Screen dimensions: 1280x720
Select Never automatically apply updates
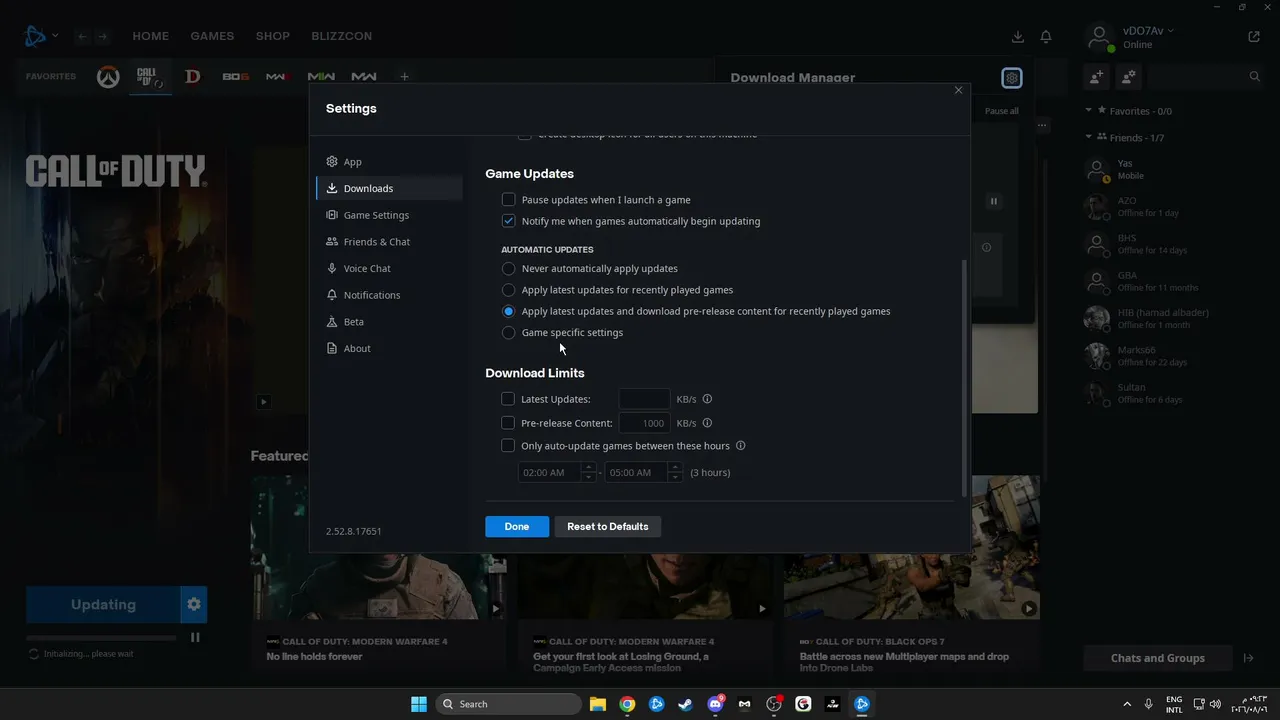(508, 269)
